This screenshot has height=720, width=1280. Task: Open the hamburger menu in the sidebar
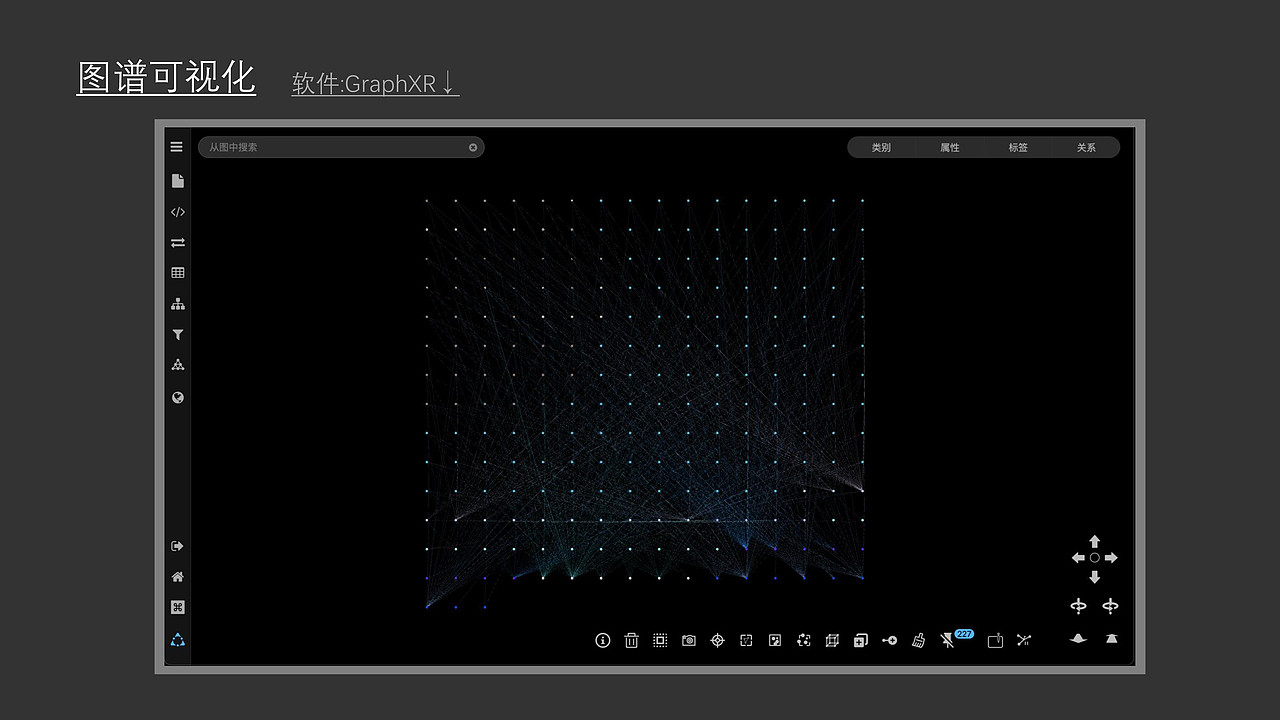pyautogui.click(x=177, y=146)
